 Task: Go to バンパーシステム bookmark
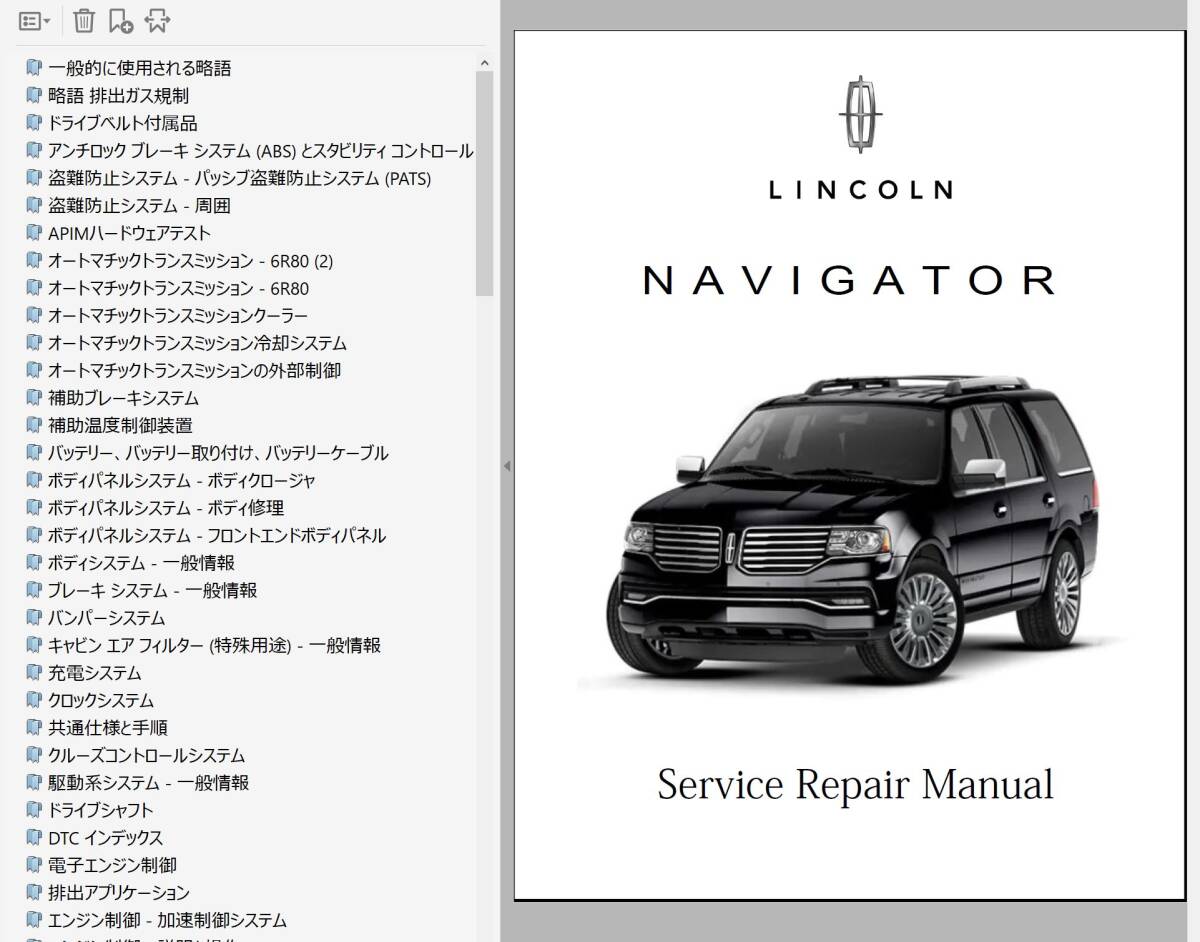tap(107, 618)
